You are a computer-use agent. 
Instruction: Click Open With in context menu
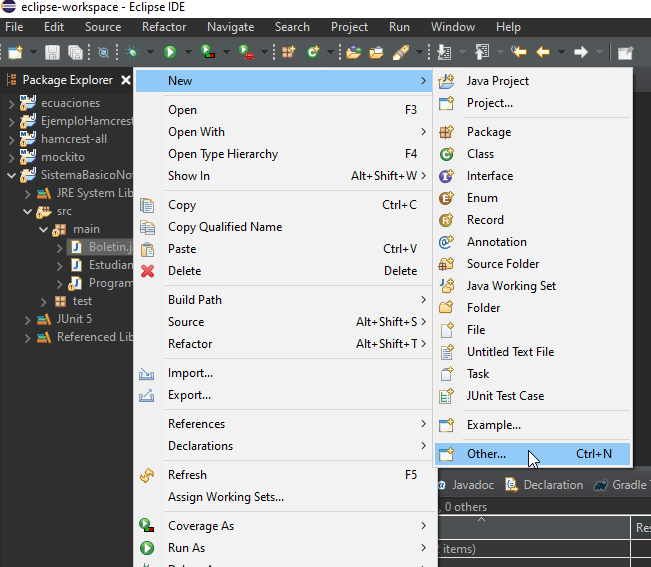tap(284, 132)
